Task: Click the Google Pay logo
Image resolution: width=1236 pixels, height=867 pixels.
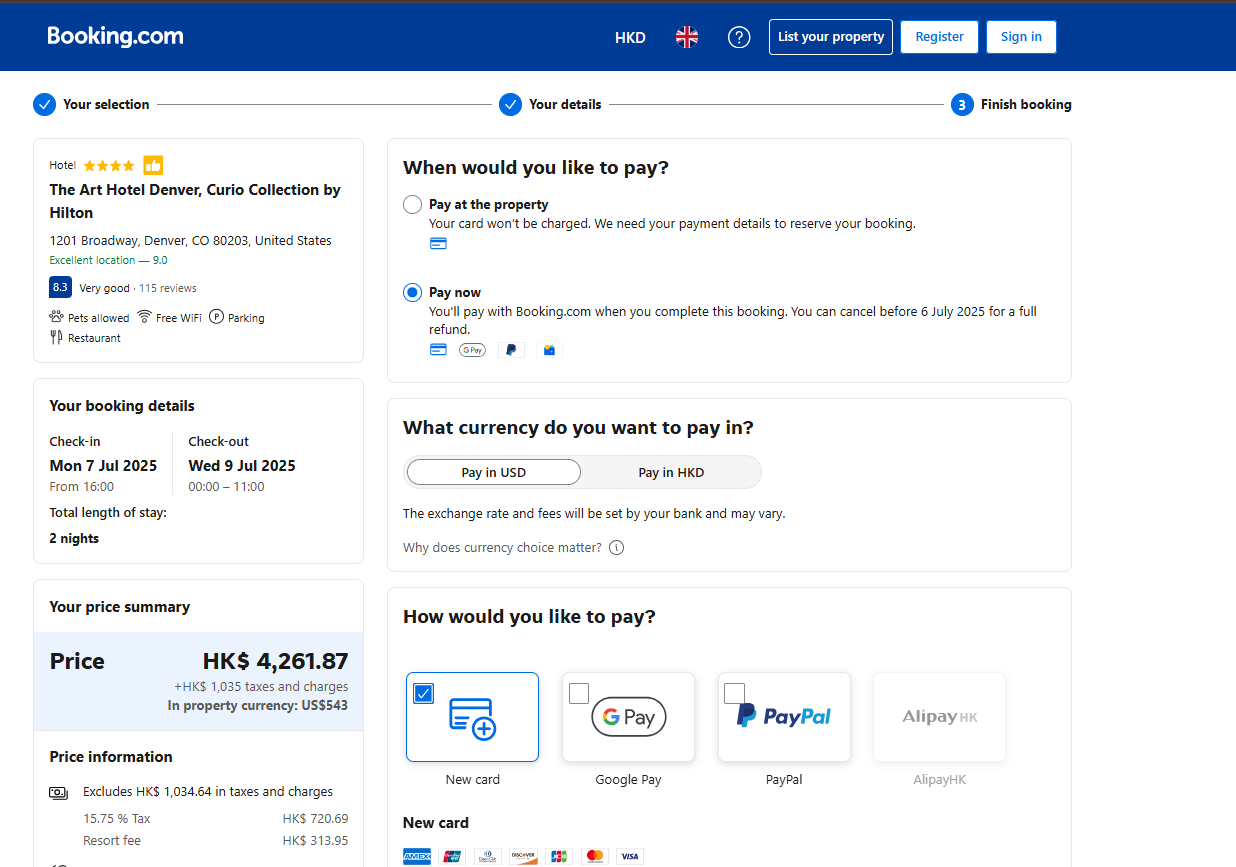Action: (628, 717)
